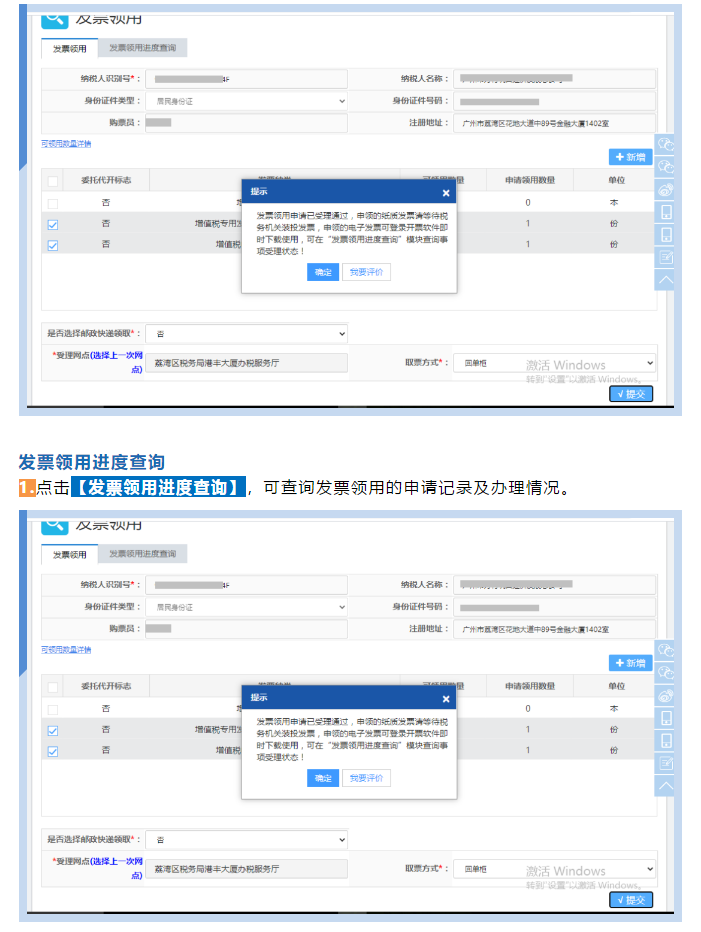Viewport: 701px width, 932px height.
Task: Toggle header select-all checkbox in upper table
Action: (53, 181)
